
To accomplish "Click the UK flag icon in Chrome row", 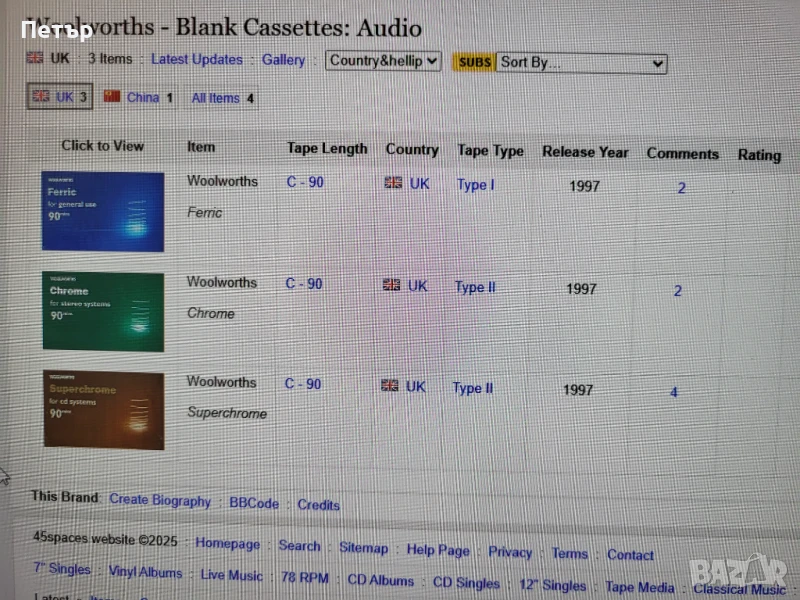I will coord(392,285).
